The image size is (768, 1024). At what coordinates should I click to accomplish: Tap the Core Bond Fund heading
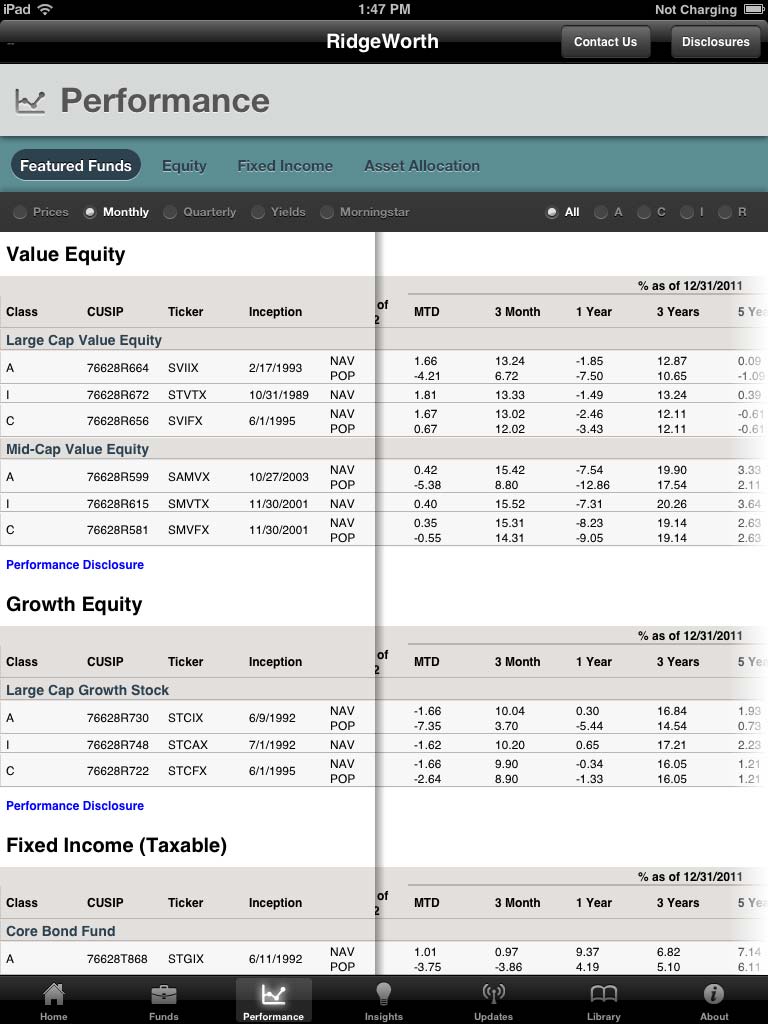[x=61, y=931]
